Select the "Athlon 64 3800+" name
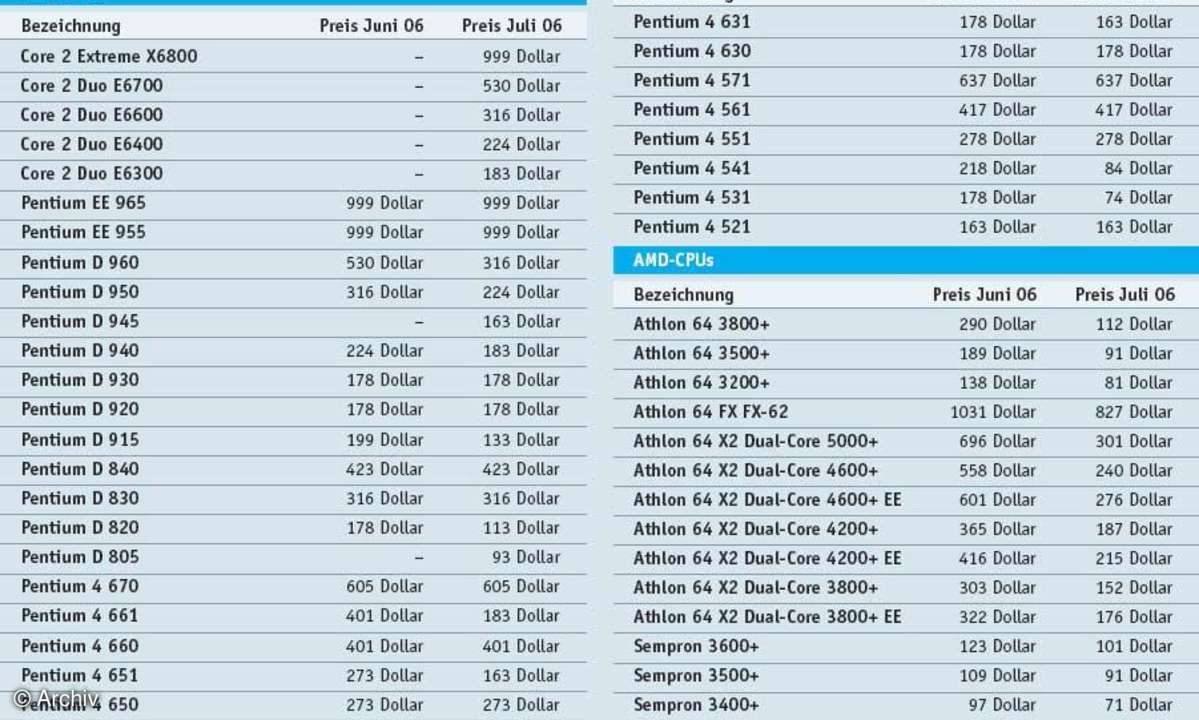Viewport: 1199px width, 720px height. (701, 324)
